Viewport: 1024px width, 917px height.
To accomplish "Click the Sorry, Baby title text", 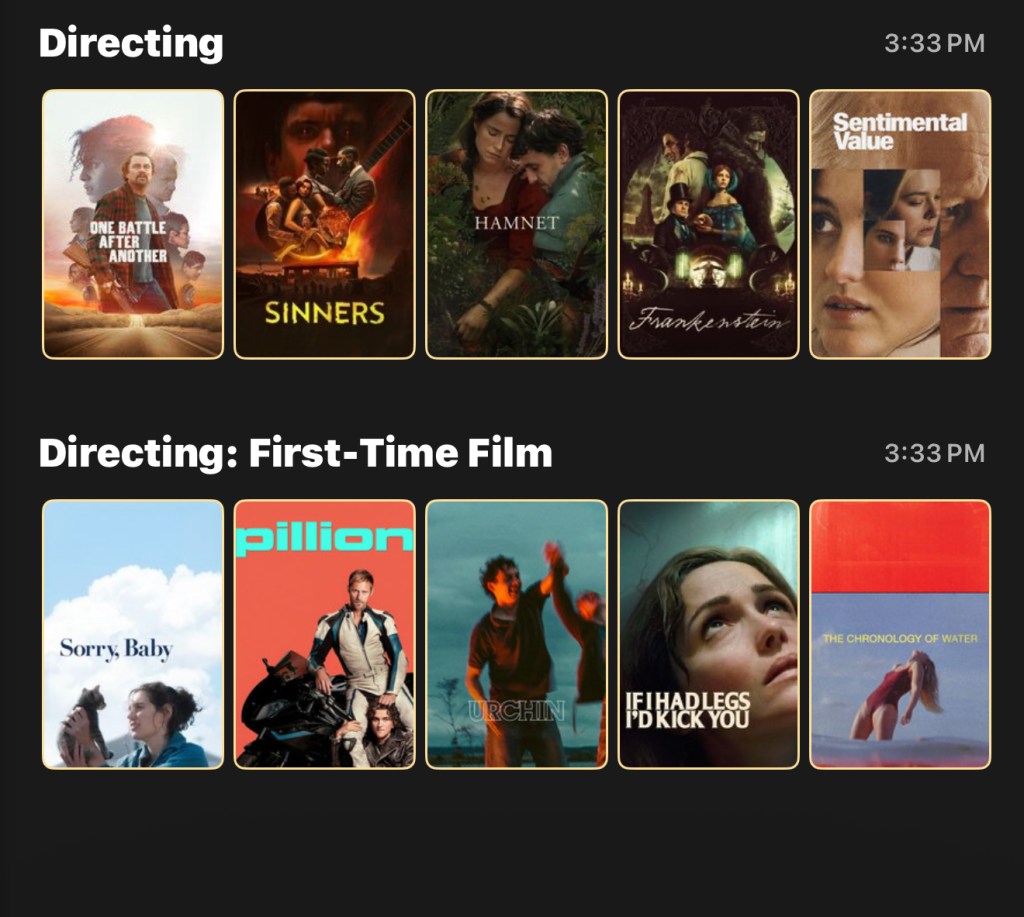I will pos(116,649).
